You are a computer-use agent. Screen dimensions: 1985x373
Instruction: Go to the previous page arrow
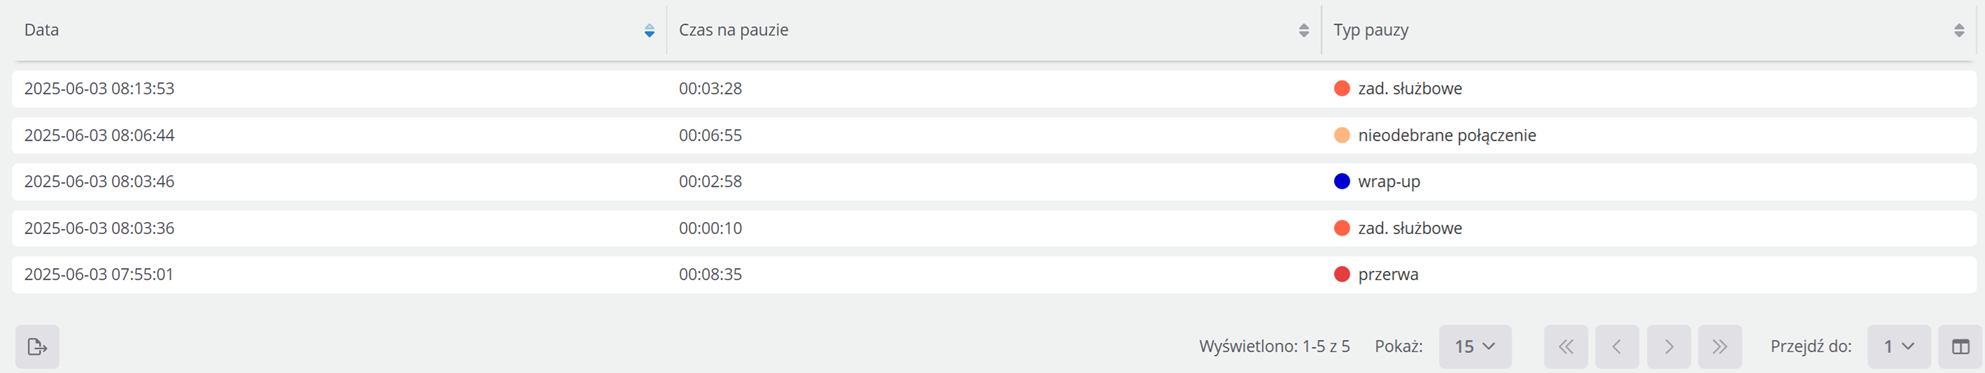[1617, 347]
